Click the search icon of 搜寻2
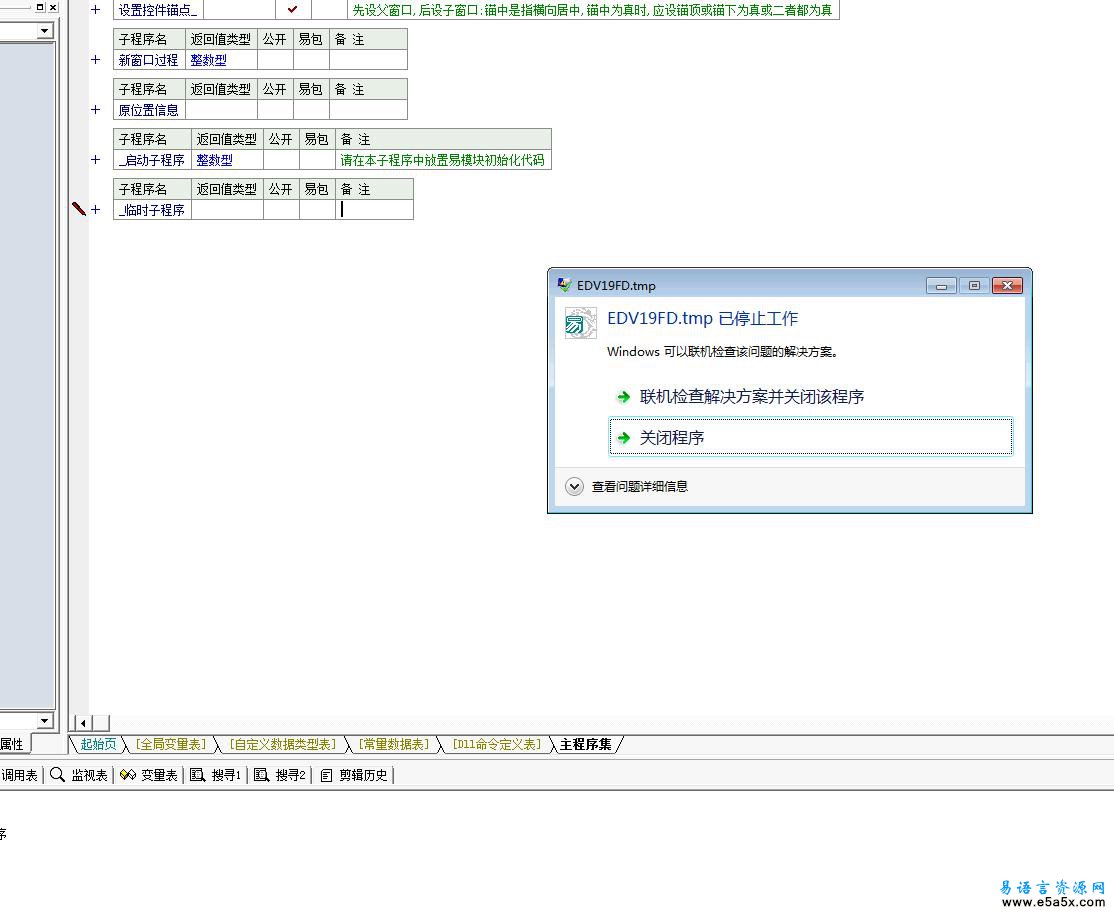Viewport: 1114px width, 915px height. coord(261,775)
